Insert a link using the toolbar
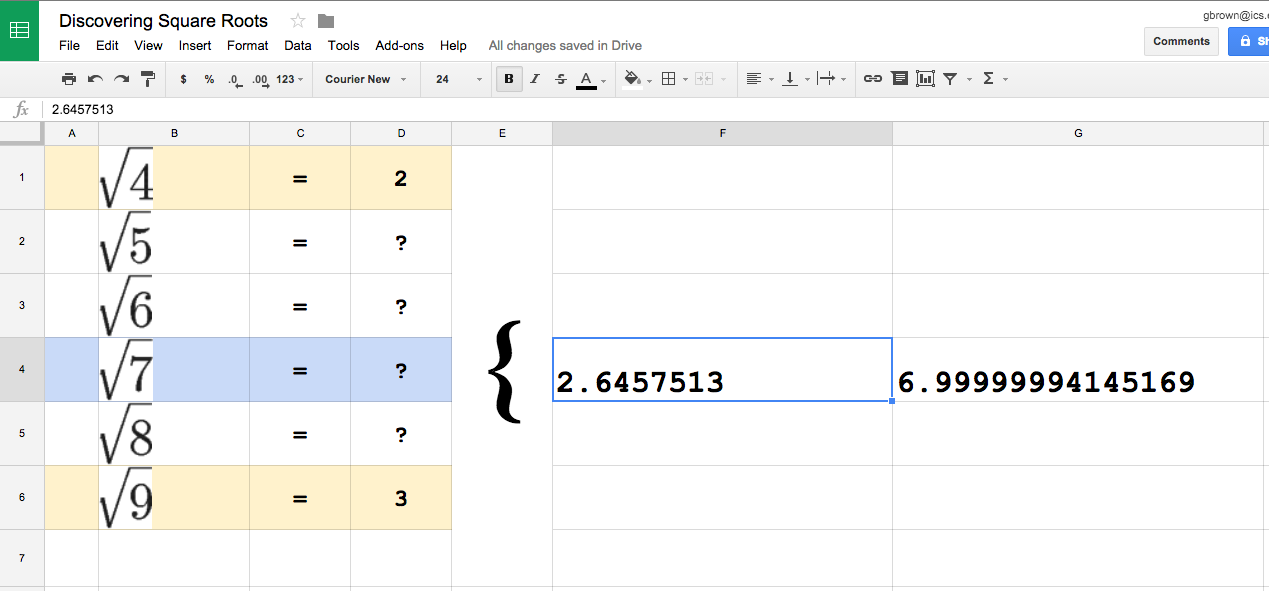 click(x=873, y=79)
